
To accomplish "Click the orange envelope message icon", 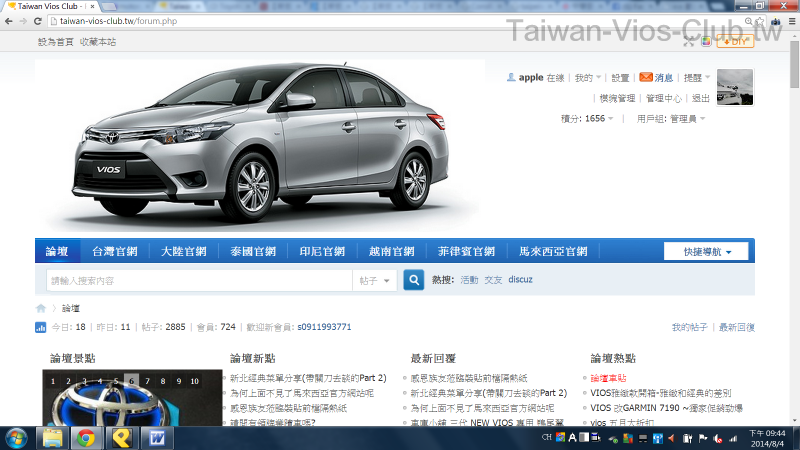I will point(646,77).
